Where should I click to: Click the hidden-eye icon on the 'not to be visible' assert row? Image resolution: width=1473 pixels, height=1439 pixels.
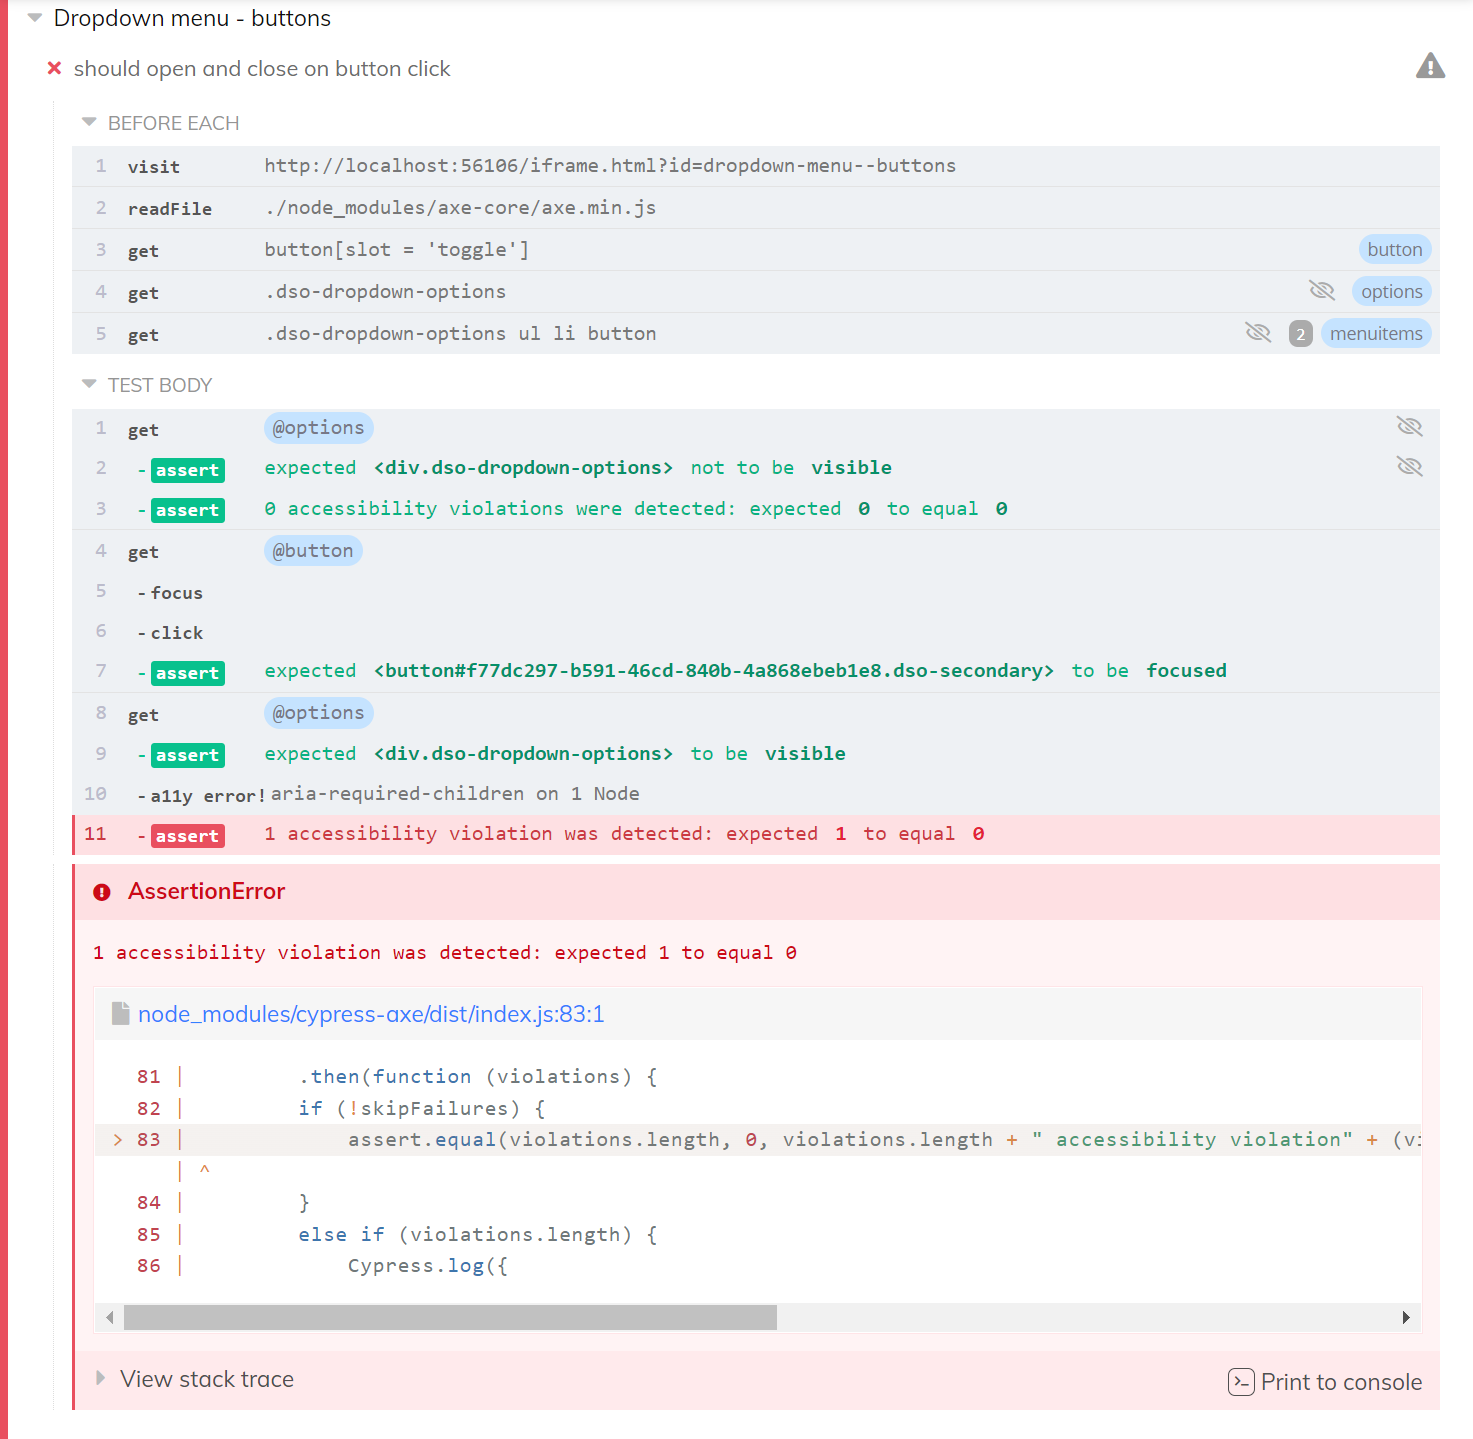[1410, 467]
